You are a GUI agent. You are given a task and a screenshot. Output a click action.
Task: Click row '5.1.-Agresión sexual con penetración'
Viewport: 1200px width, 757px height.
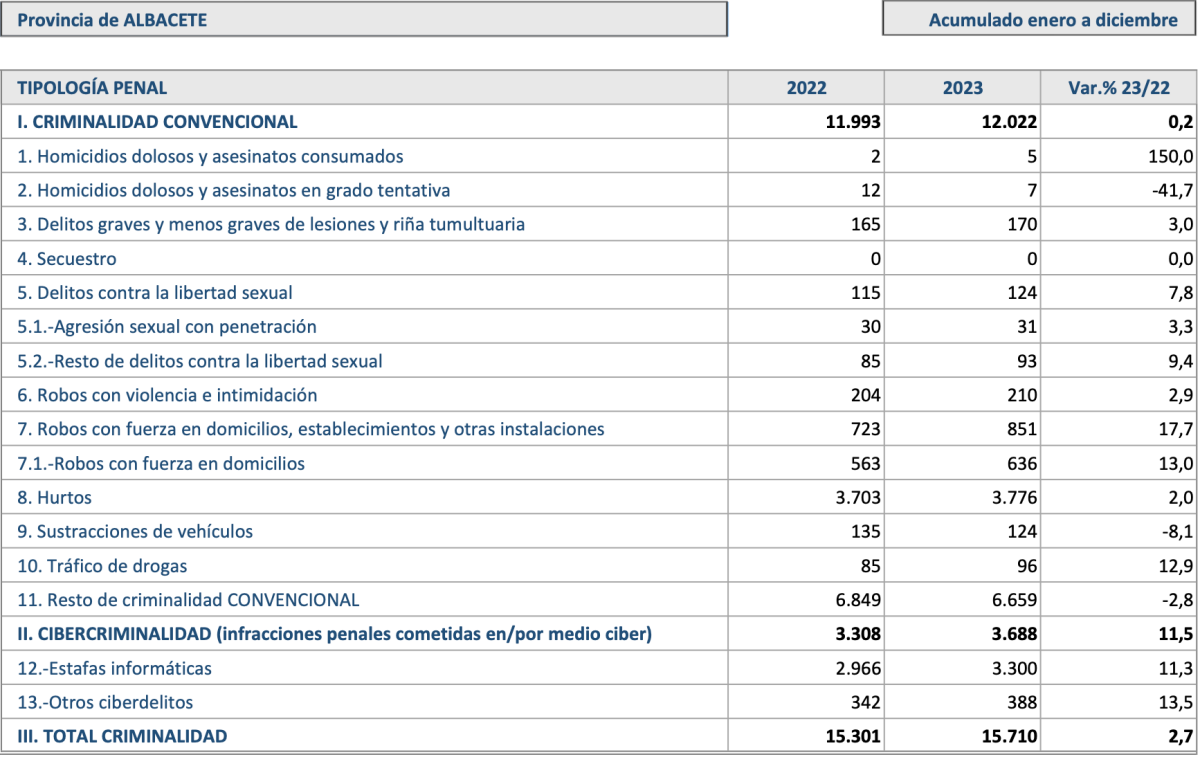(599, 326)
